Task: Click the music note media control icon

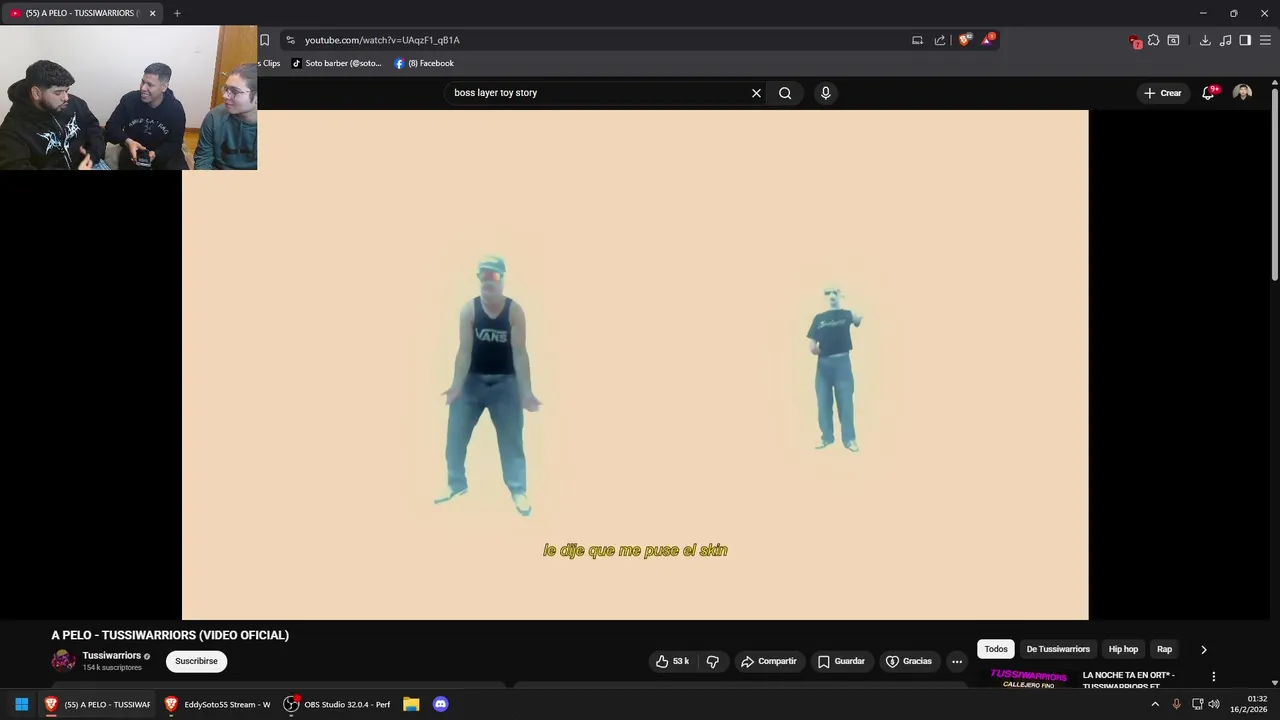Action: click(1225, 40)
